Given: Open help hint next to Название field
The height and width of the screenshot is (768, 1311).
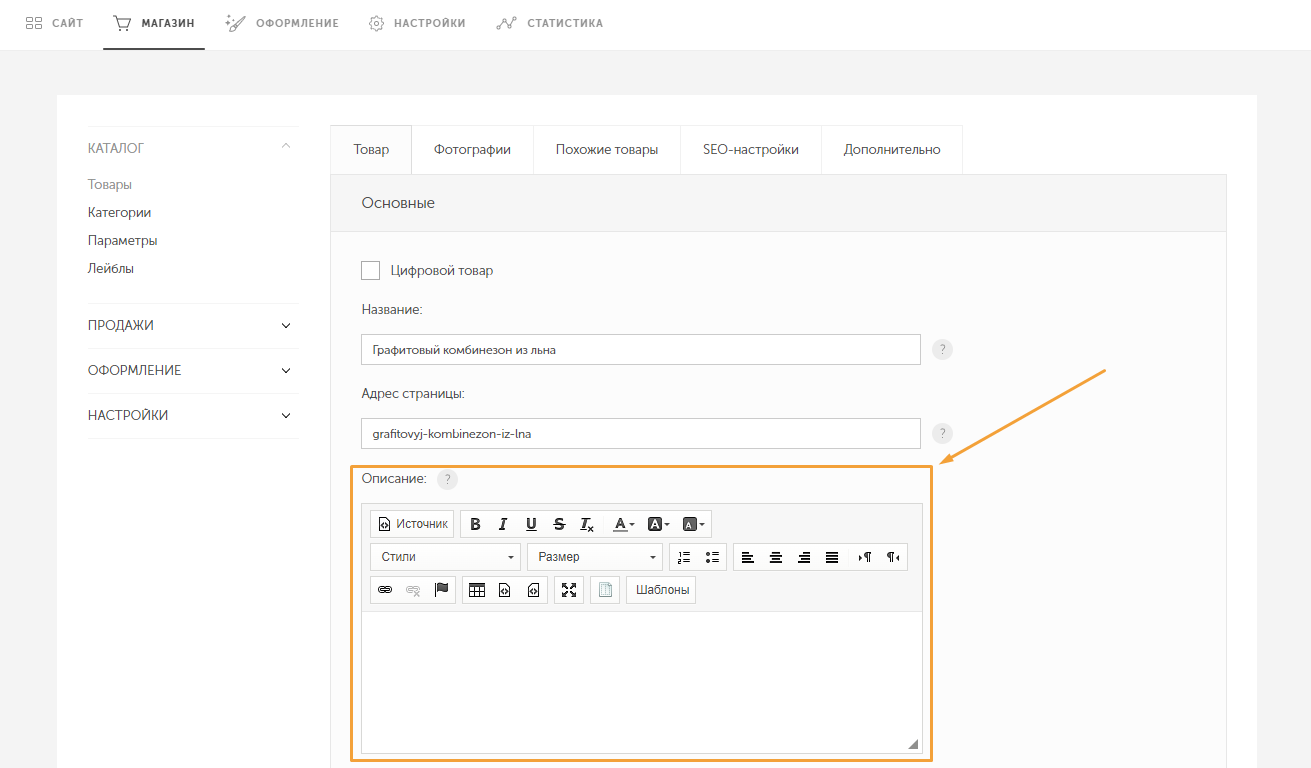Looking at the screenshot, I should click(942, 350).
